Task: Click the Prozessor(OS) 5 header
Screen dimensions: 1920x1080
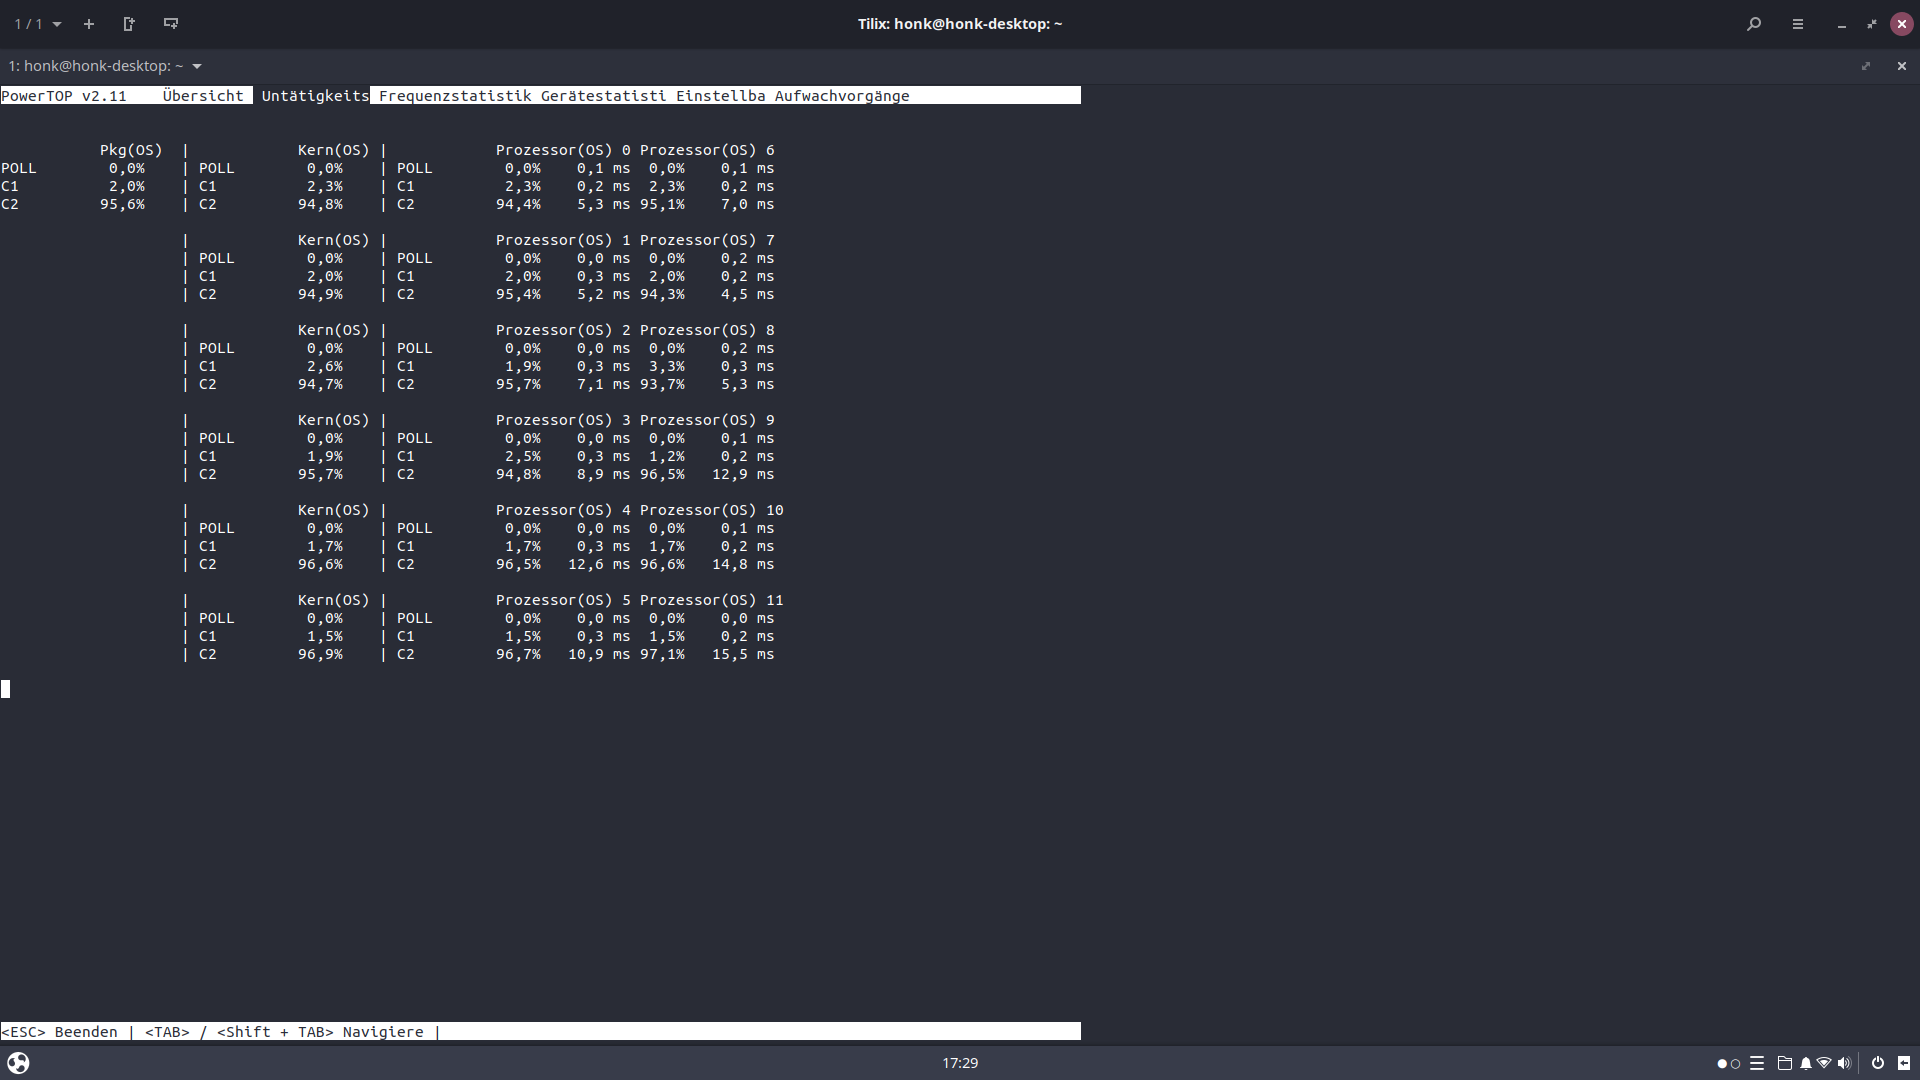Action: (x=563, y=600)
